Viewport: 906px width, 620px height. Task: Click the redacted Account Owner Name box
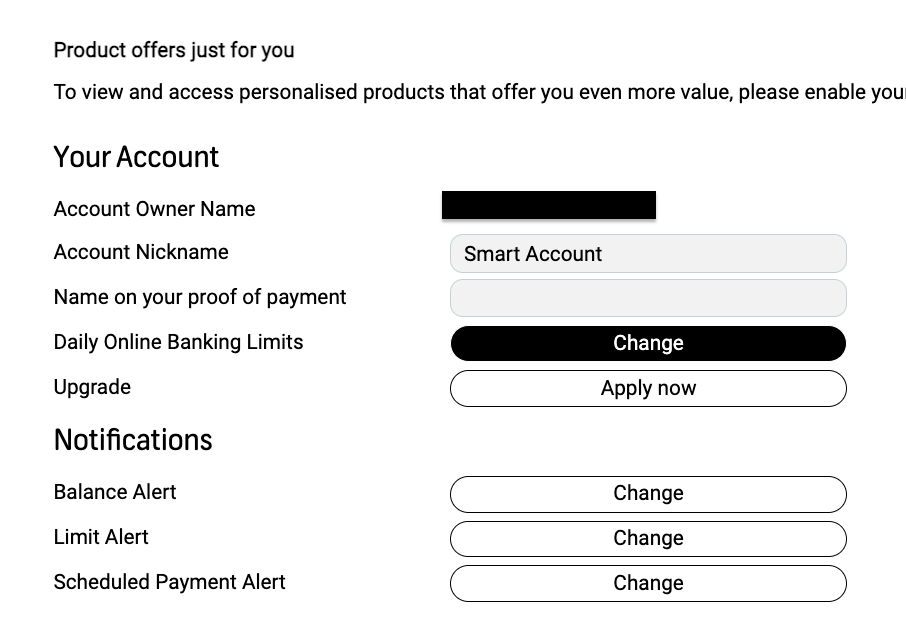(x=549, y=205)
